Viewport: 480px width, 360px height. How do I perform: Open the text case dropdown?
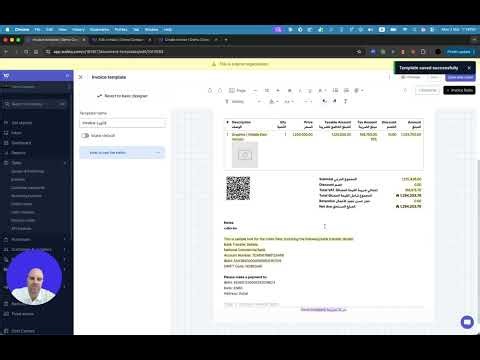pos(289,101)
